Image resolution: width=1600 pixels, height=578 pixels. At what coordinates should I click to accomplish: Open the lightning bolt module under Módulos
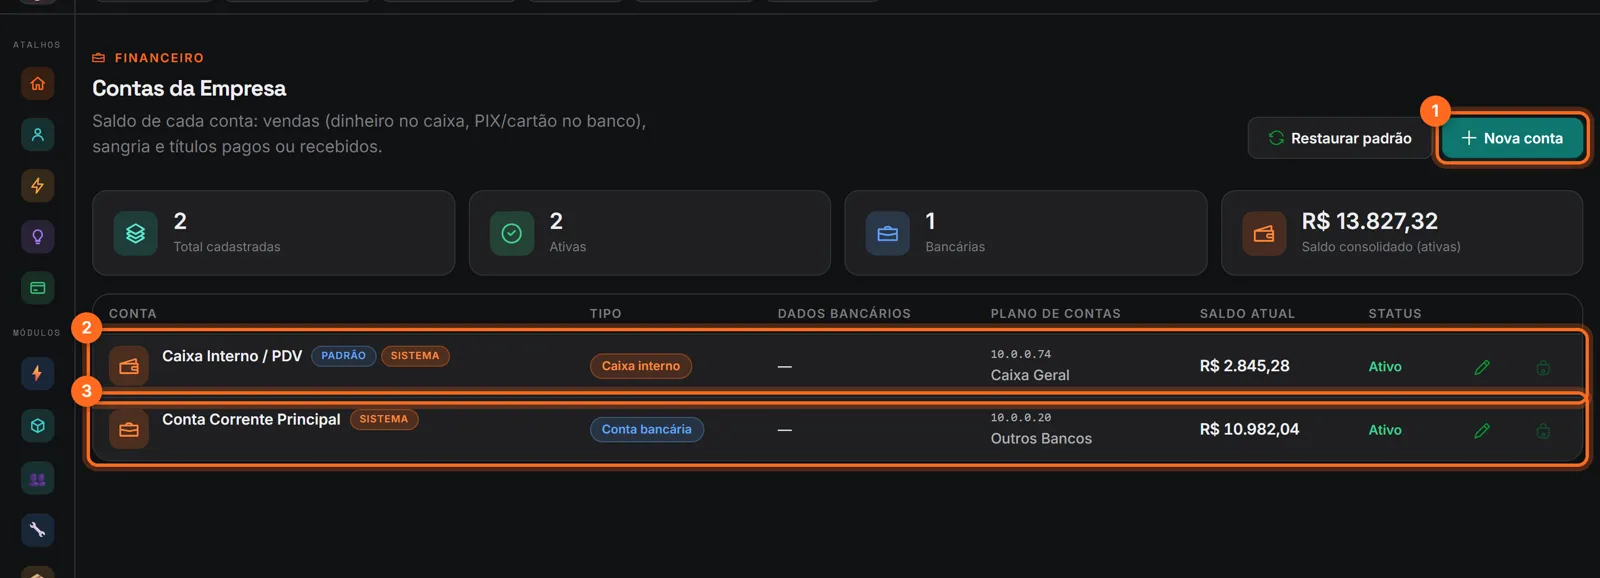tap(37, 373)
